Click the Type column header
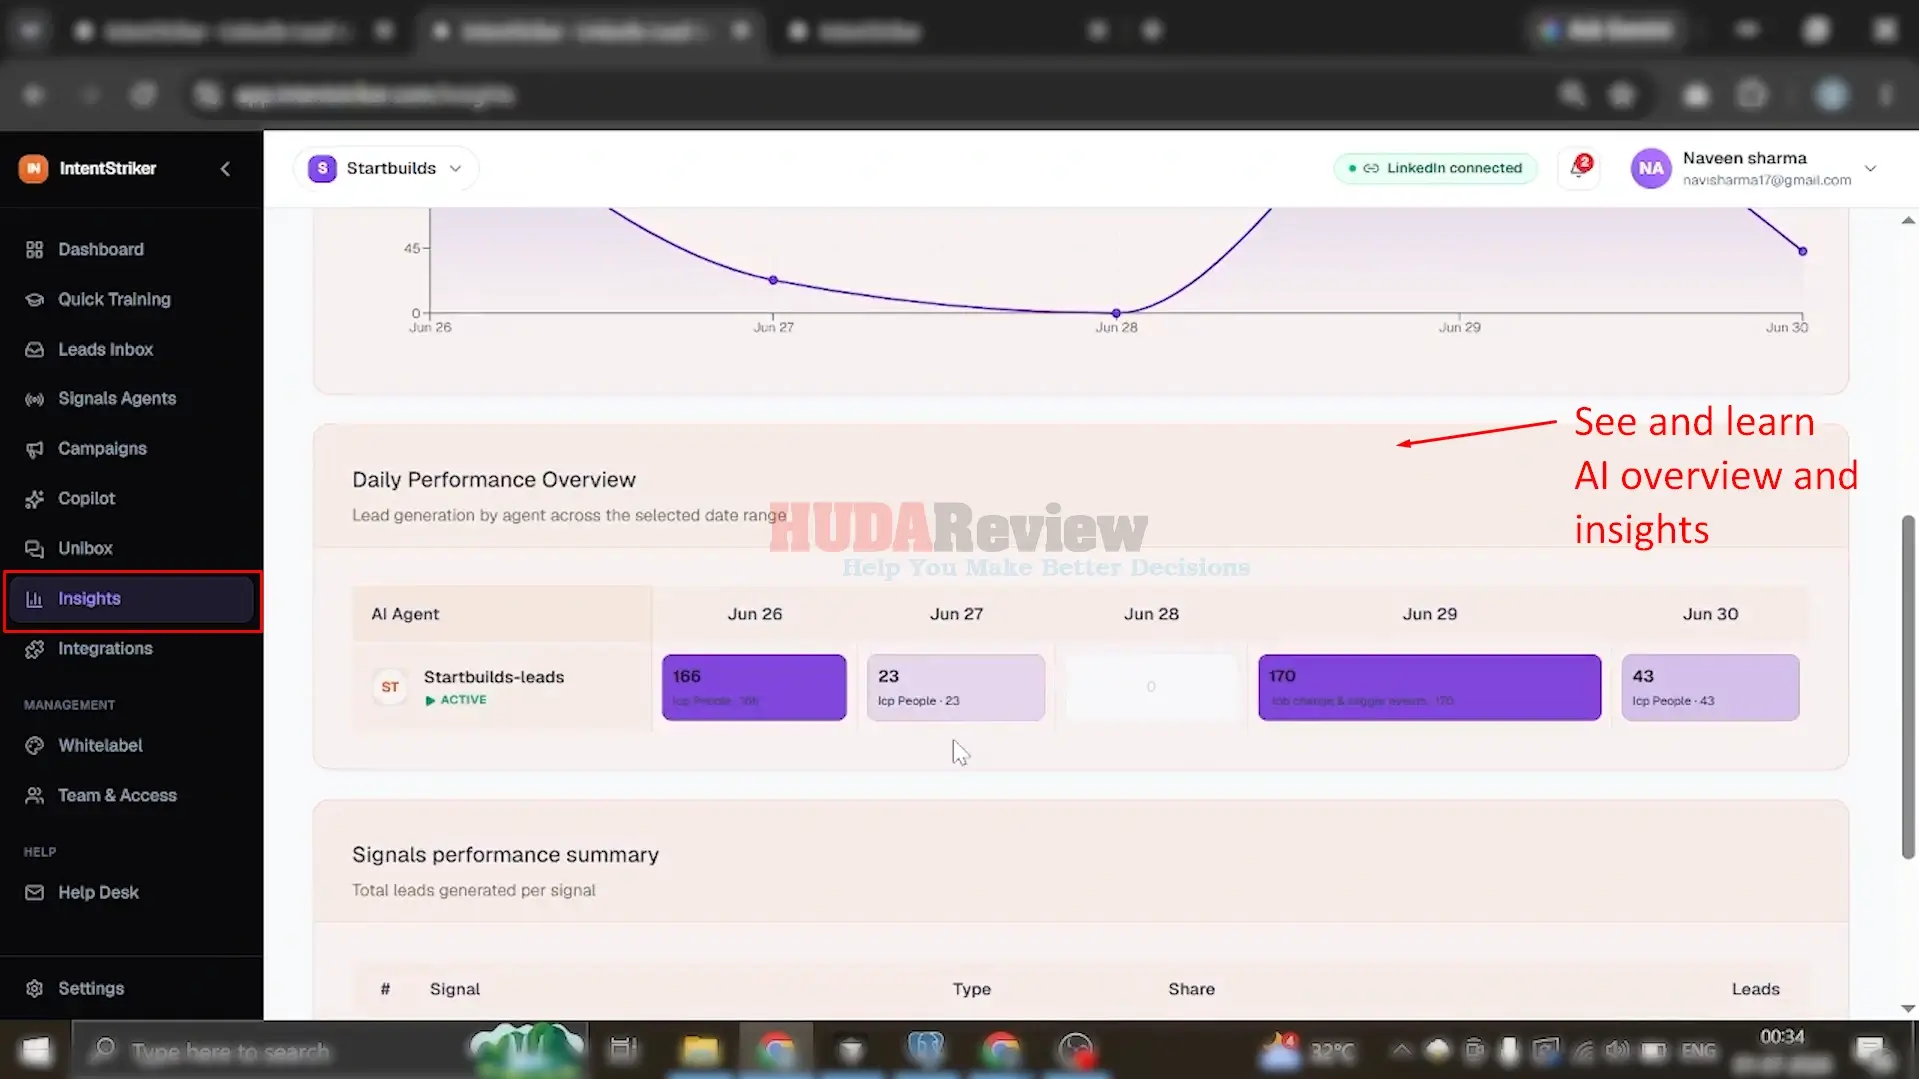The height and width of the screenshot is (1079, 1919). 971,989
